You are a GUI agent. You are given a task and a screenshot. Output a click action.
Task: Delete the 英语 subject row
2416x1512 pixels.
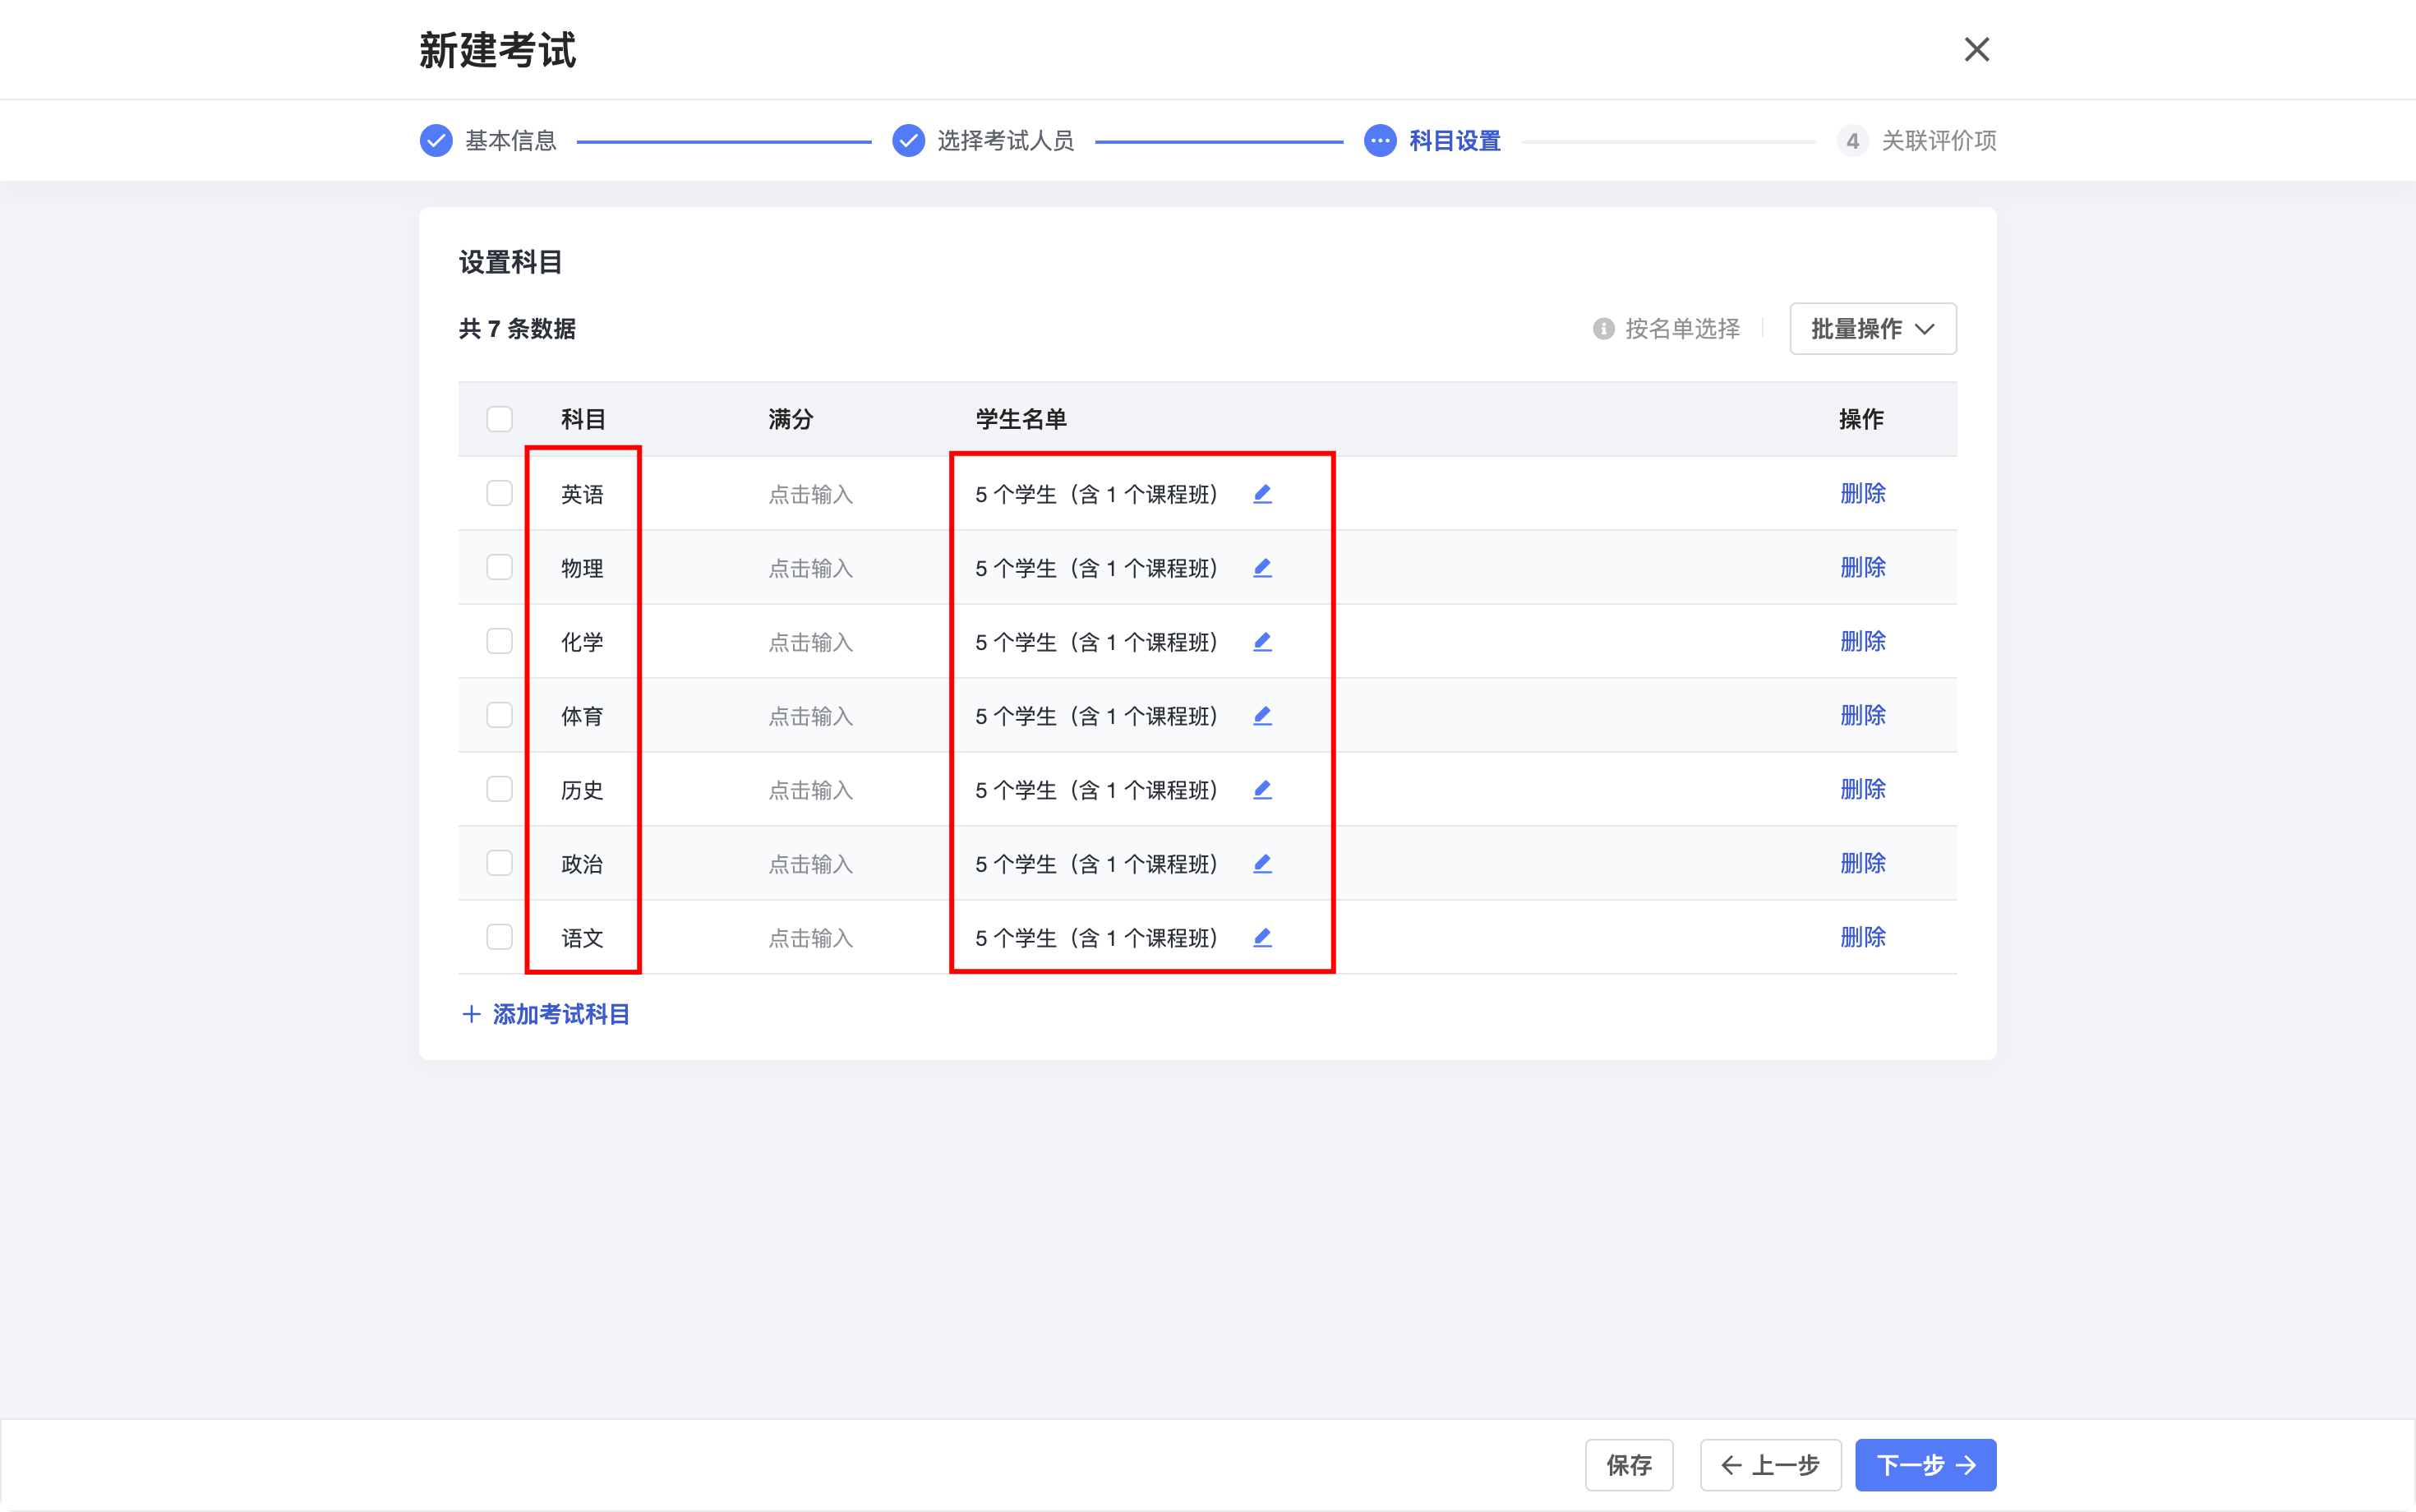[x=1862, y=493]
